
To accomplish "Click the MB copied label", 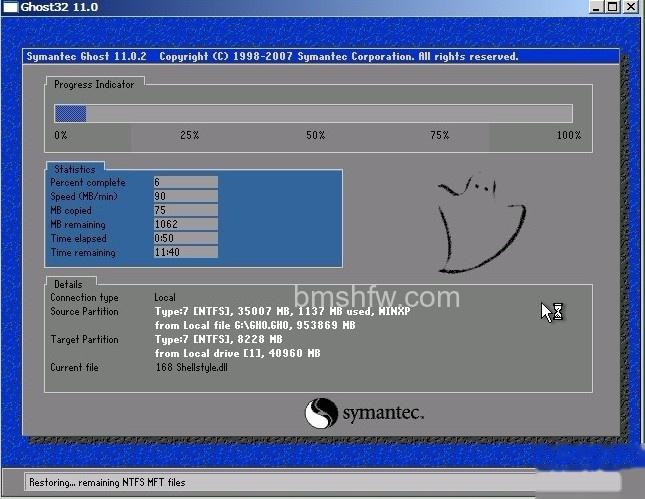I will coord(71,210).
